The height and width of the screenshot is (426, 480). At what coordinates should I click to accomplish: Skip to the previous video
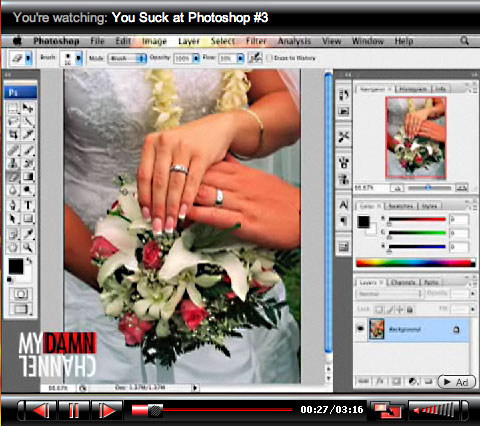pos(41,410)
